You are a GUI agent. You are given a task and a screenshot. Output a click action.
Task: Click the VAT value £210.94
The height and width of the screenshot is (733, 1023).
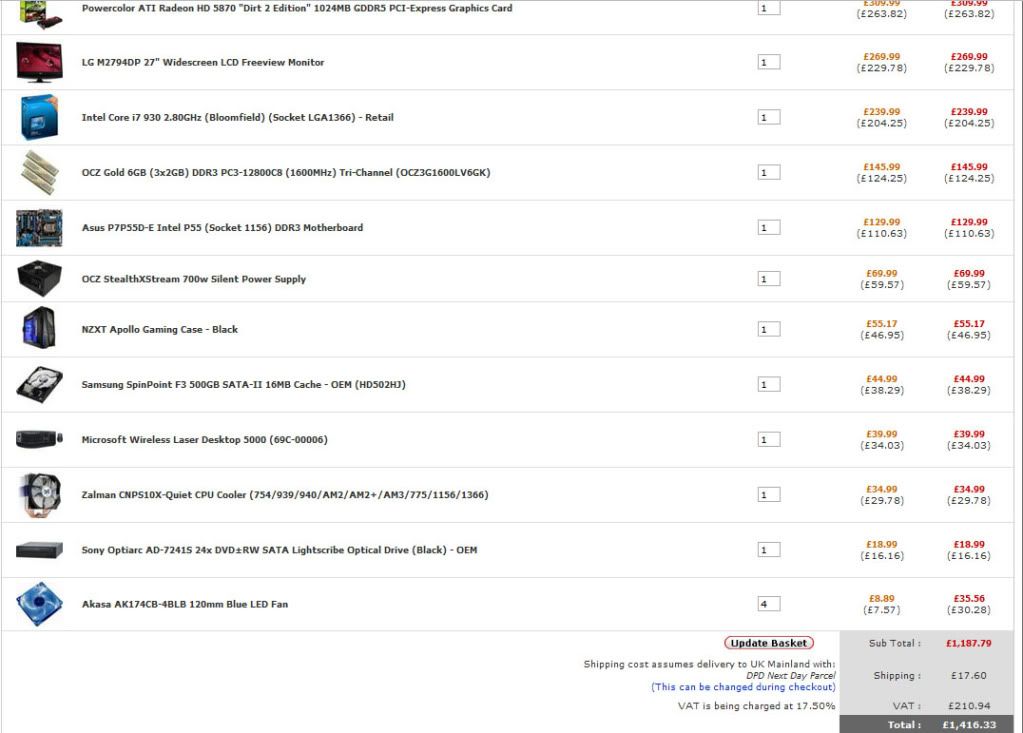[x=969, y=706]
